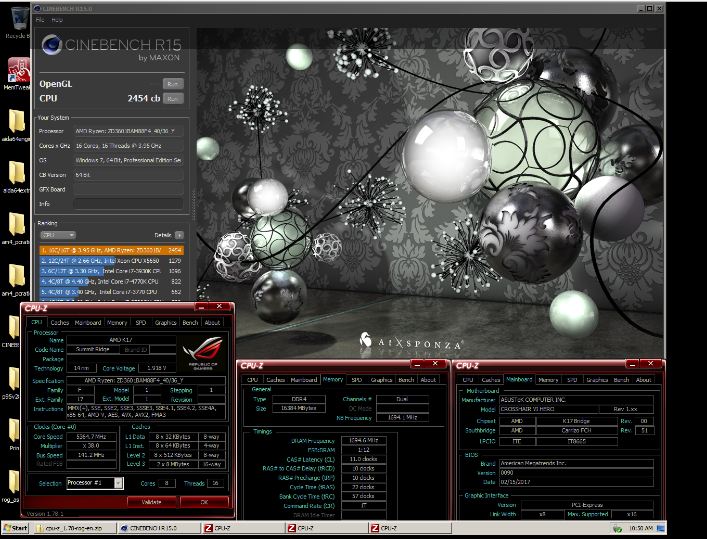
Task: Click the taskbar clock
Action: [x=640, y=528]
